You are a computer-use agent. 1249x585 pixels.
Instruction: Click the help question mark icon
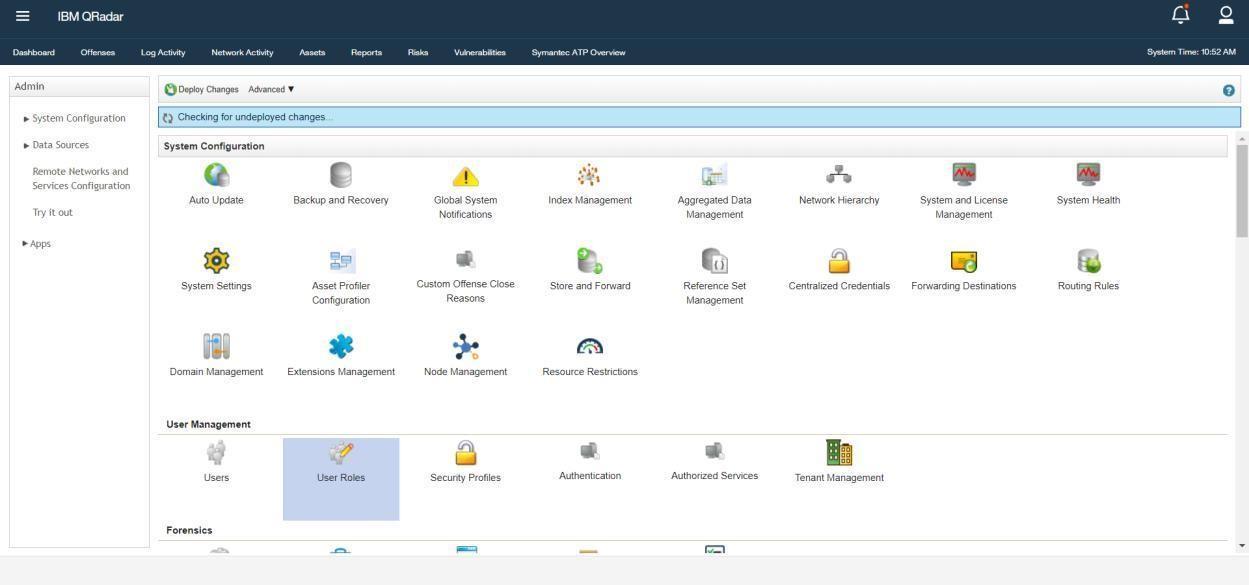point(1228,90)
